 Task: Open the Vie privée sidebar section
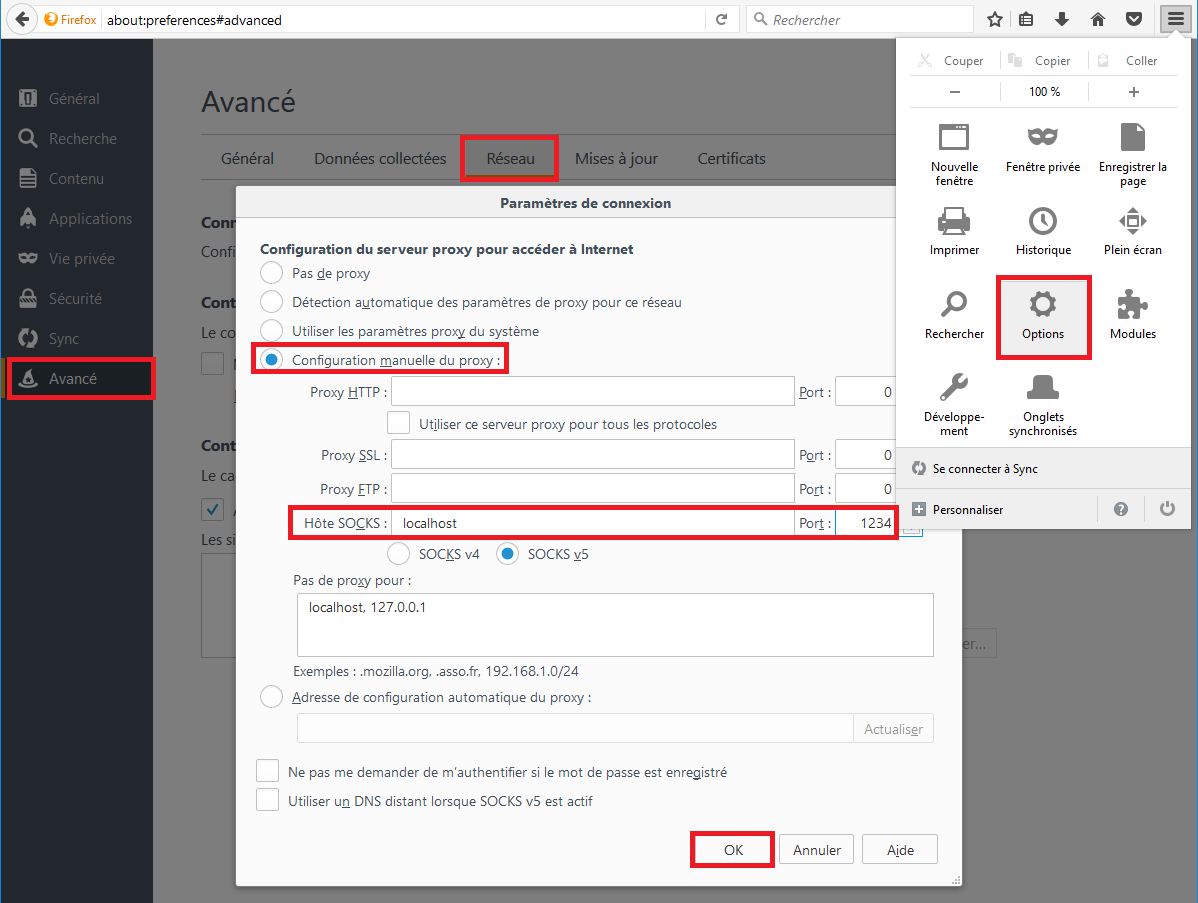[81, 258]
